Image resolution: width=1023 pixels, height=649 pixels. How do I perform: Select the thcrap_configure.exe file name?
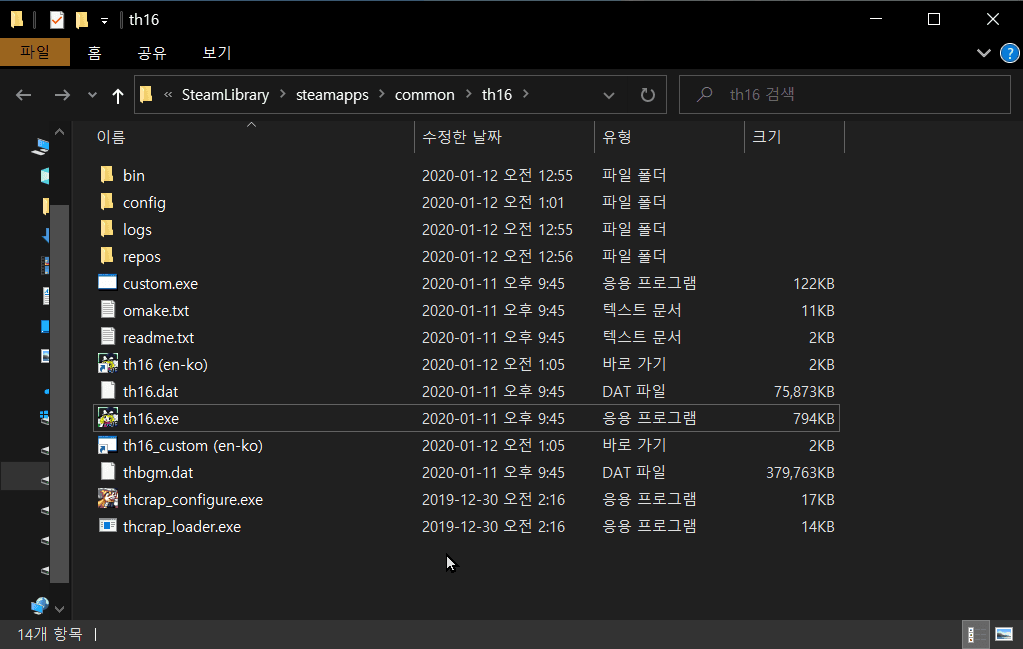point(193,500)
